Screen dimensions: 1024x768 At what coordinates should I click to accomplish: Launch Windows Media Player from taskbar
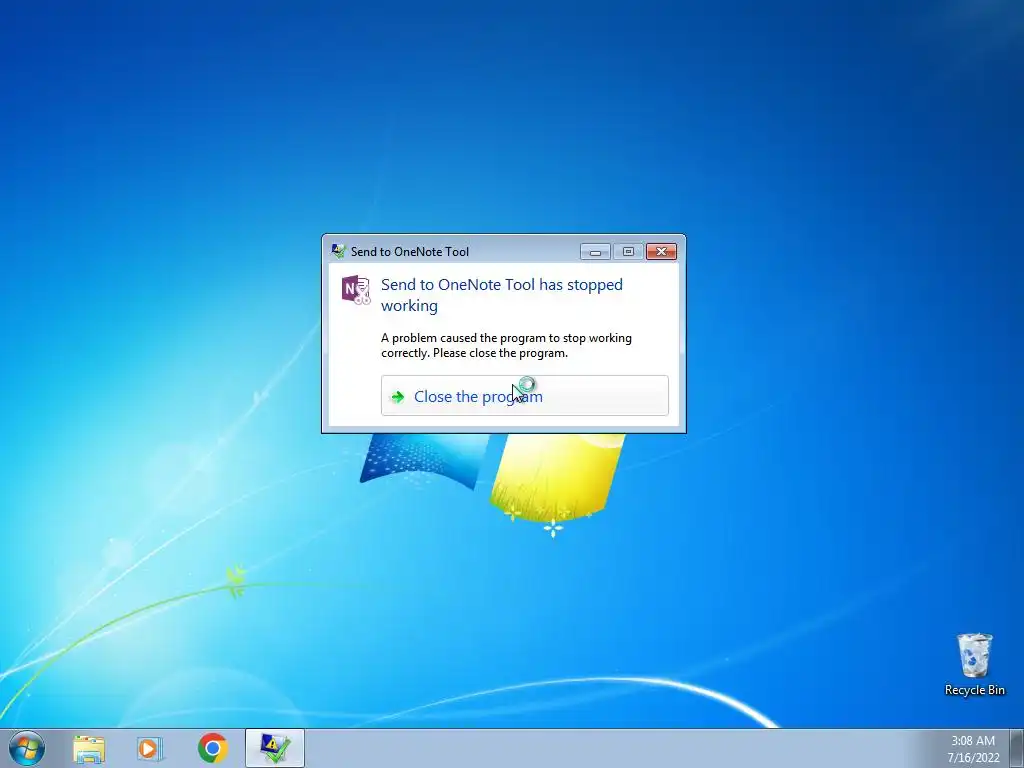tap(150, 748)
